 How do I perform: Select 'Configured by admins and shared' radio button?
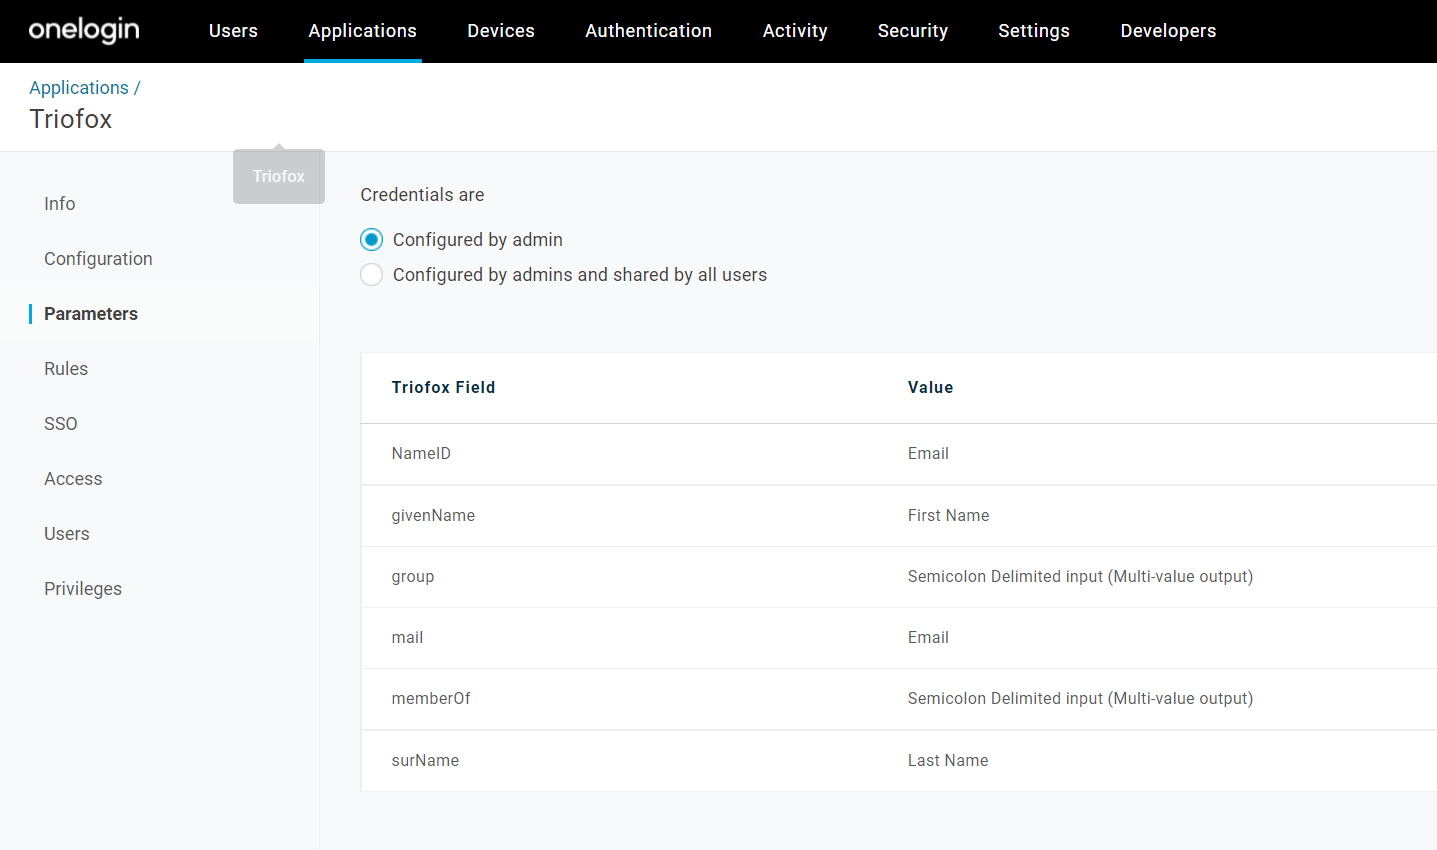point(371,275)
